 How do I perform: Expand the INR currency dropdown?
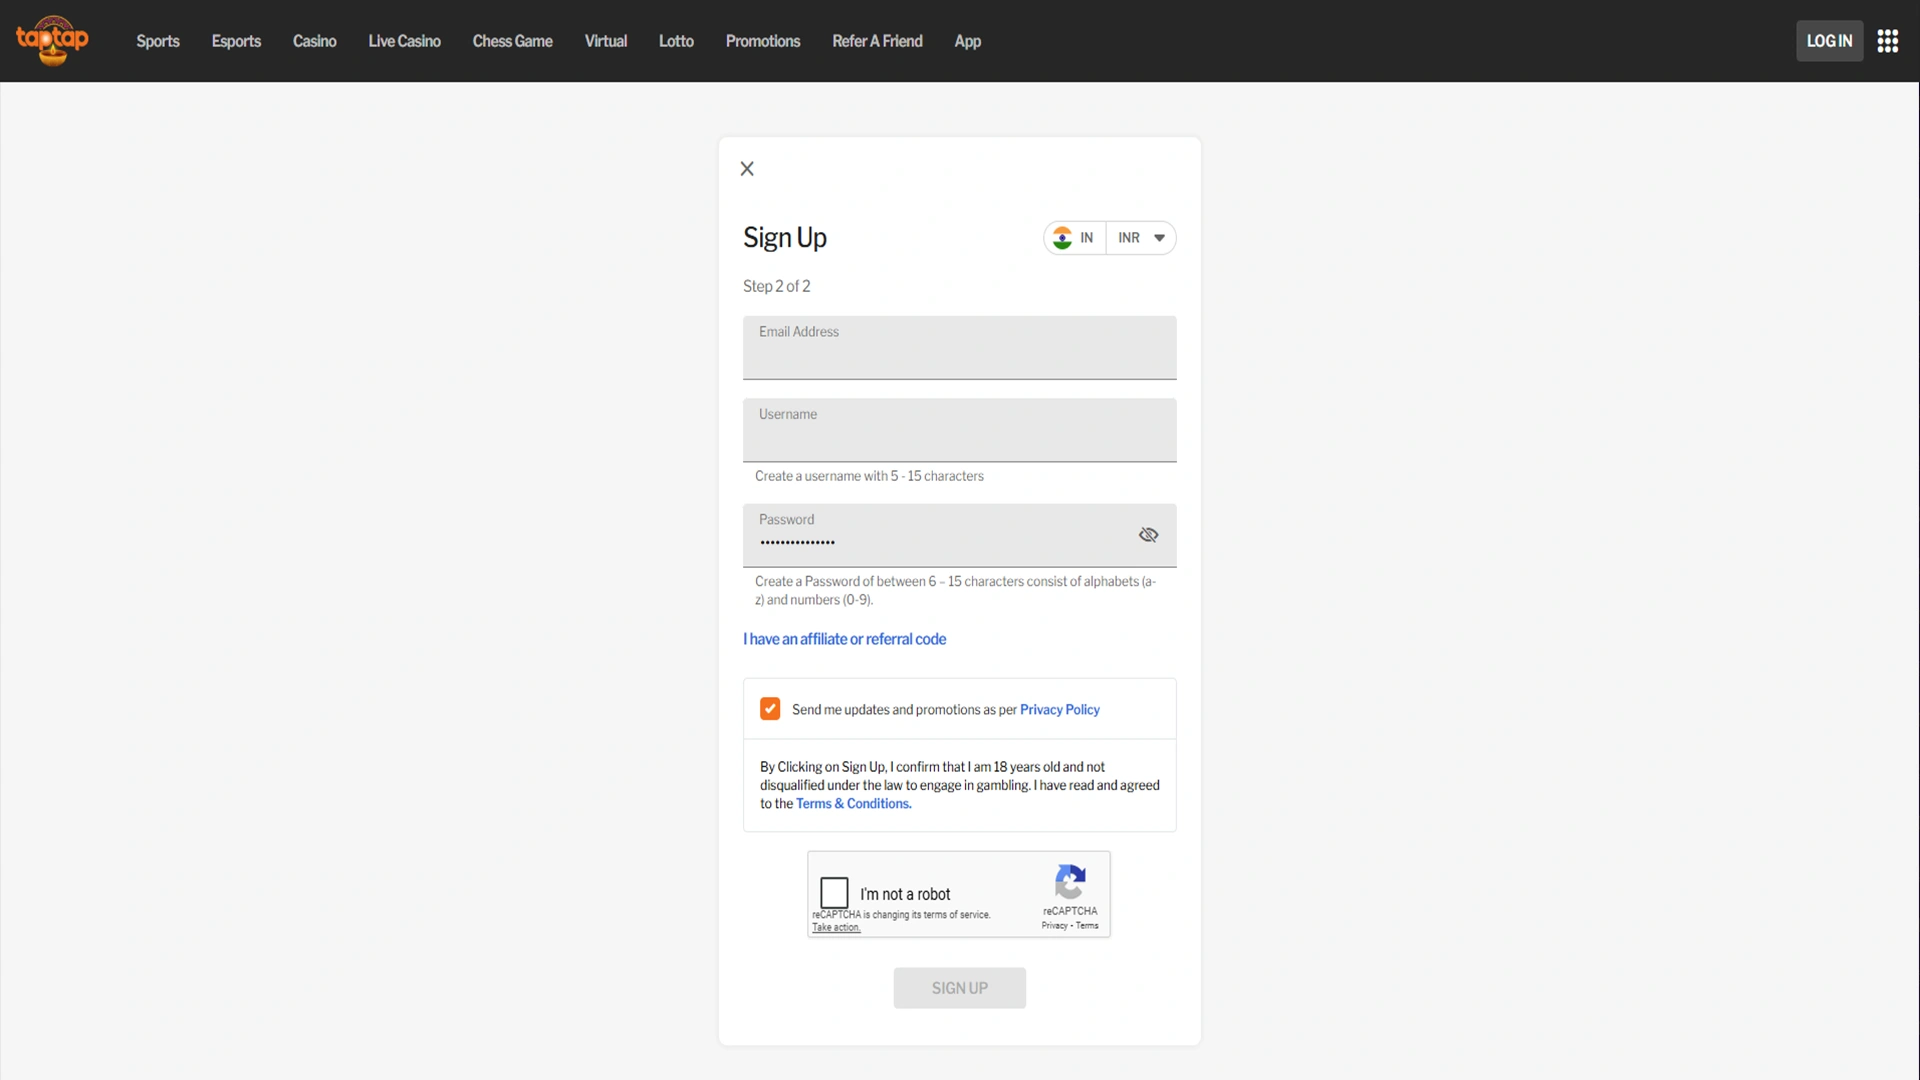point(1141,238)
